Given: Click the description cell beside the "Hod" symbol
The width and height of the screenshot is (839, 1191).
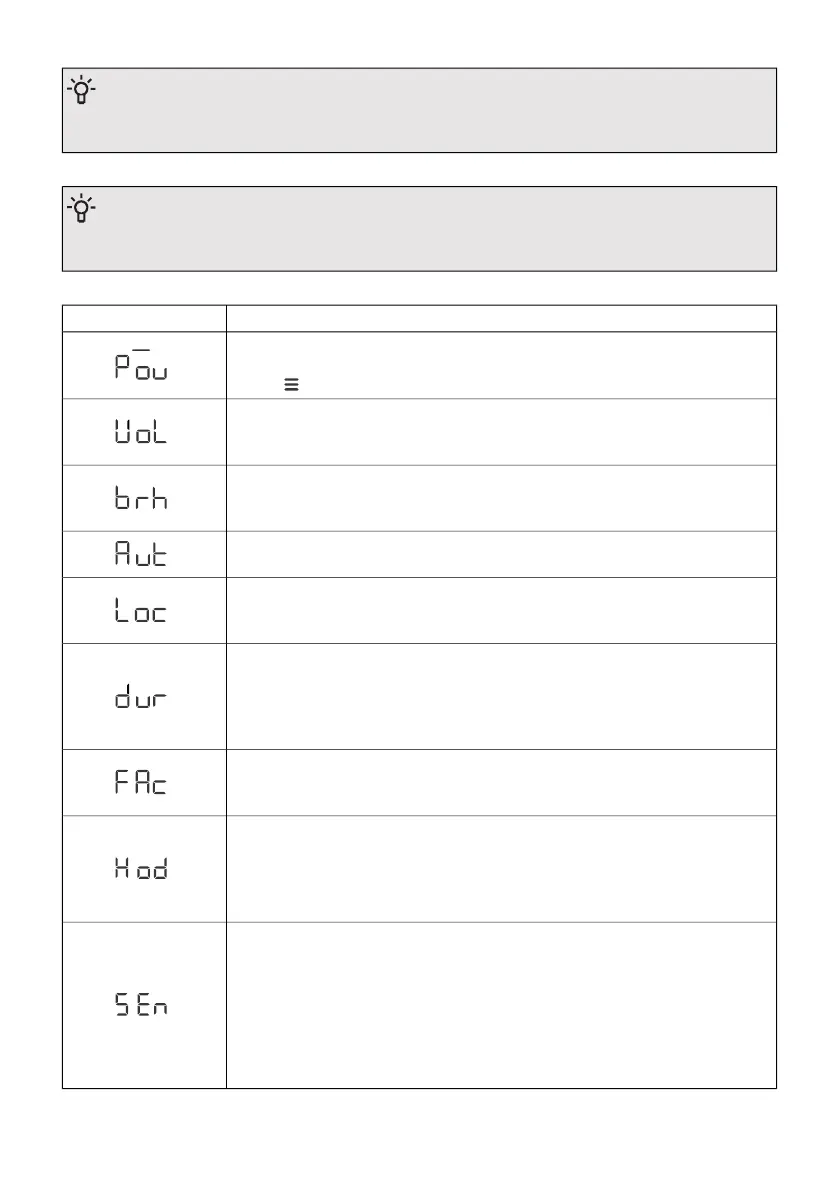Looking at the screenshot, I should click(500, 868).
